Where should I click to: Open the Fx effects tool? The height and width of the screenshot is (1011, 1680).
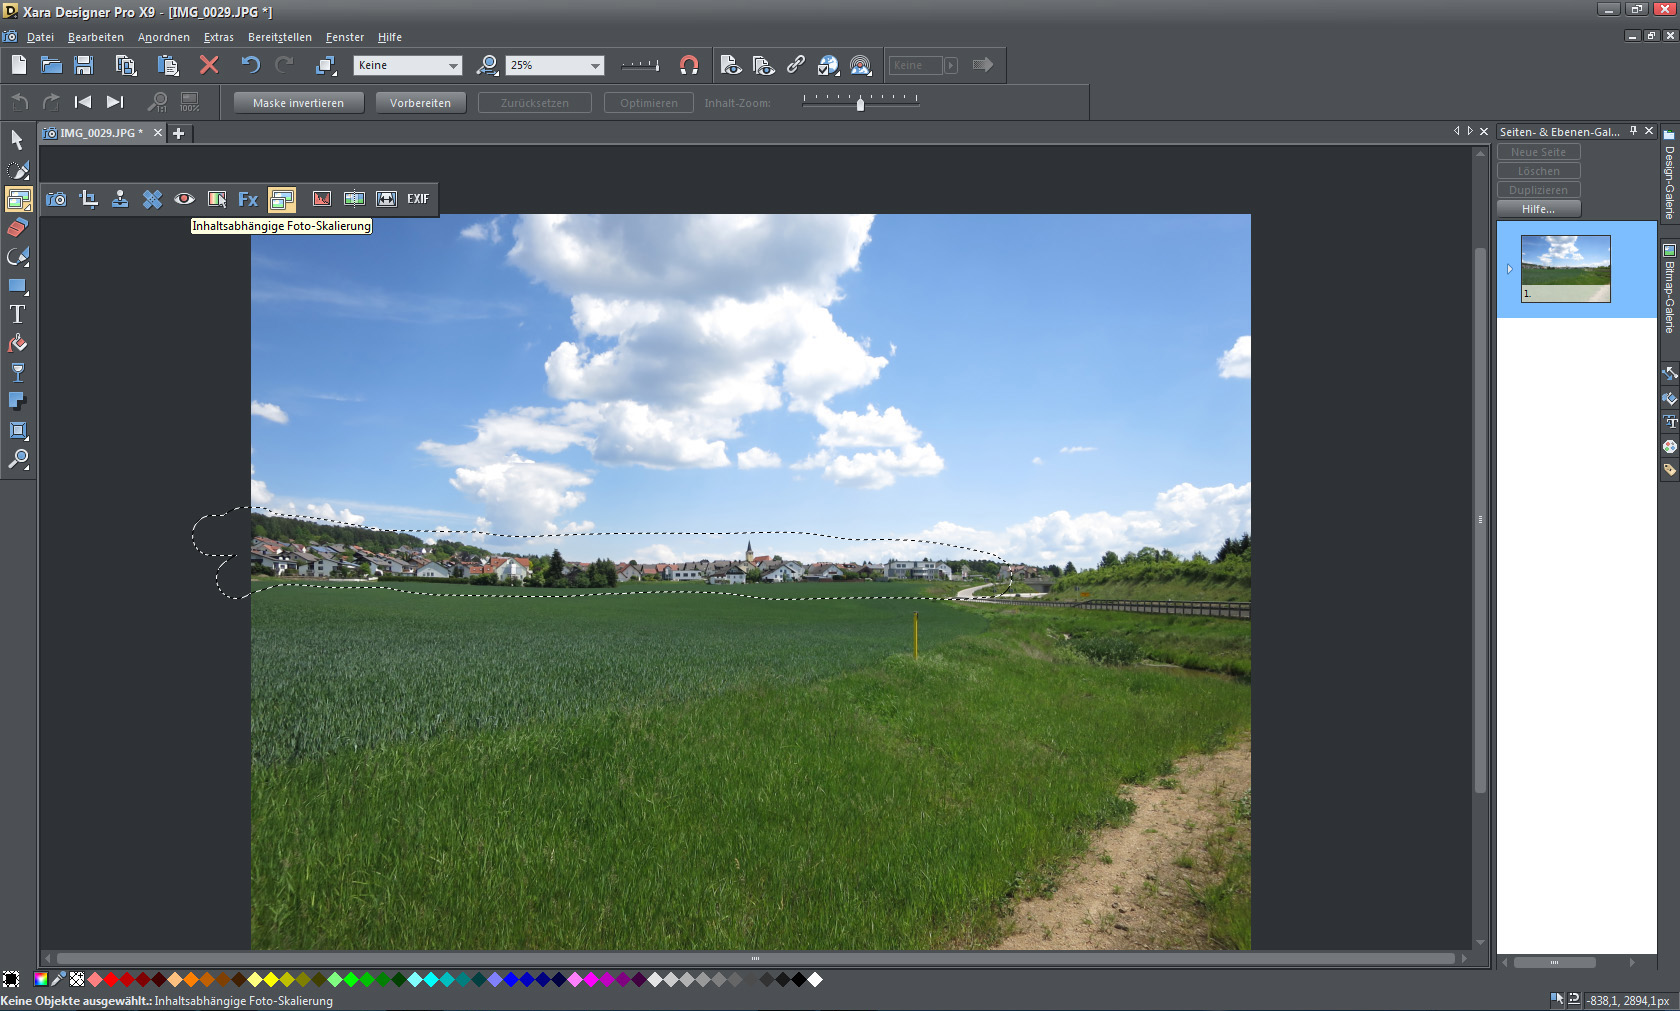[x=248, y=199]
